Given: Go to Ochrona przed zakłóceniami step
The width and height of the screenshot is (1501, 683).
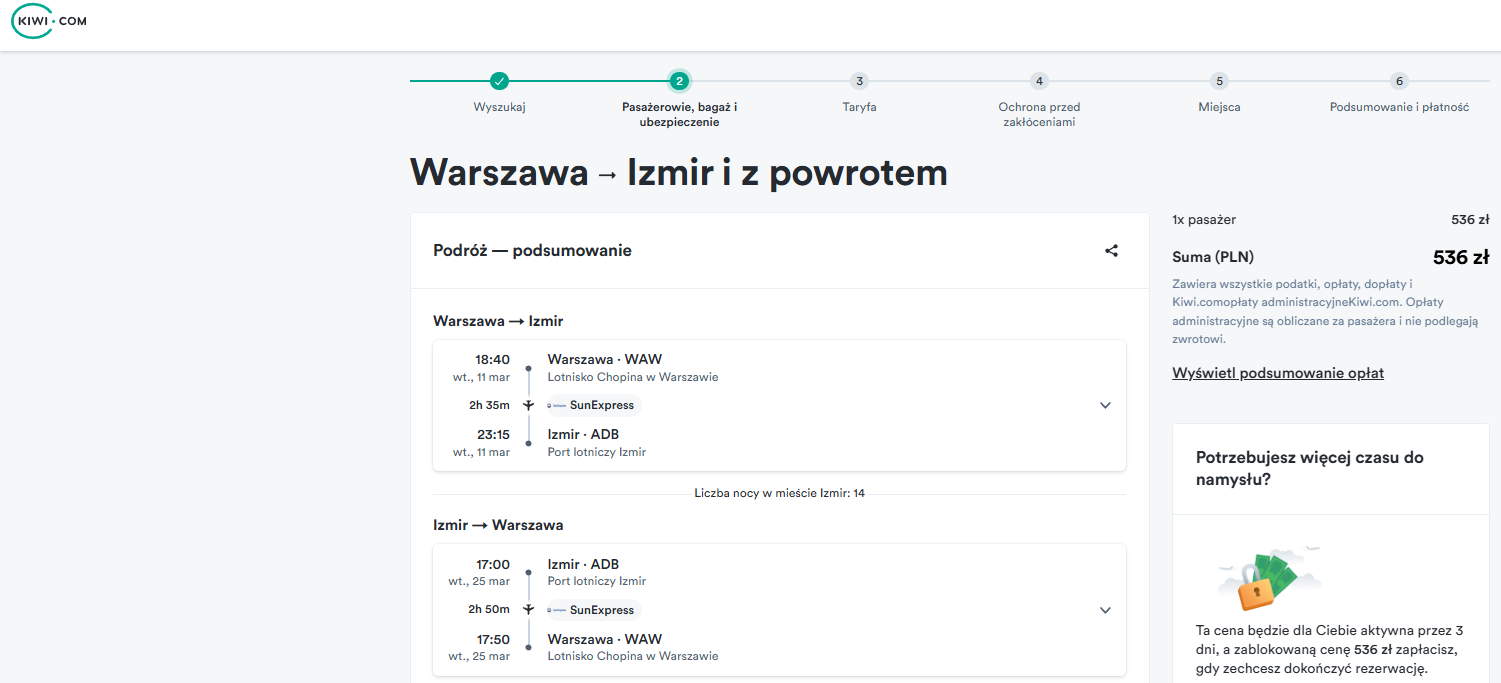Looking at the screenshot, I should [x=1039, y=100].
